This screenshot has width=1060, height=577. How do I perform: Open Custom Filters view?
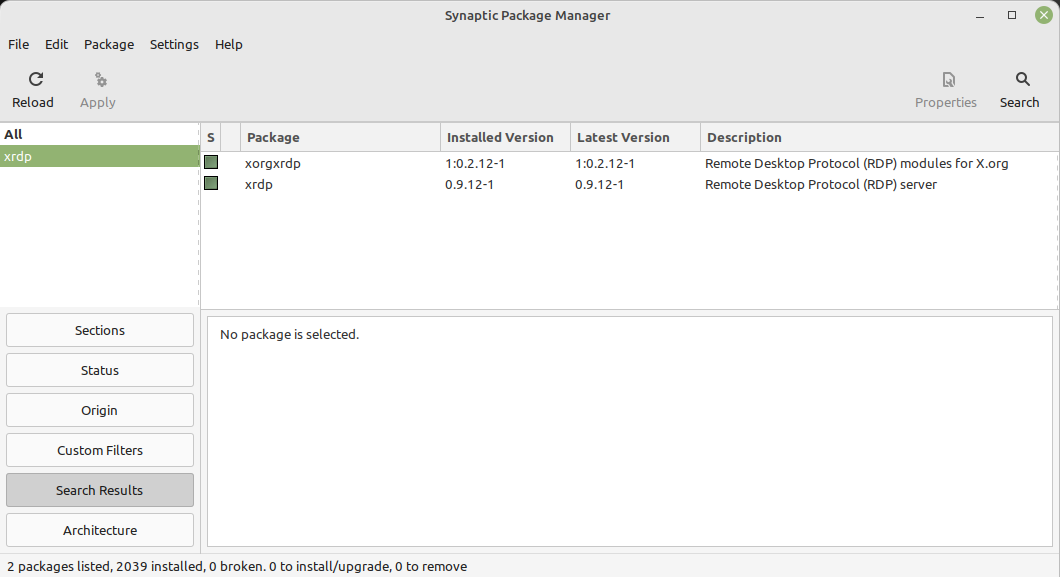point(100,450)
